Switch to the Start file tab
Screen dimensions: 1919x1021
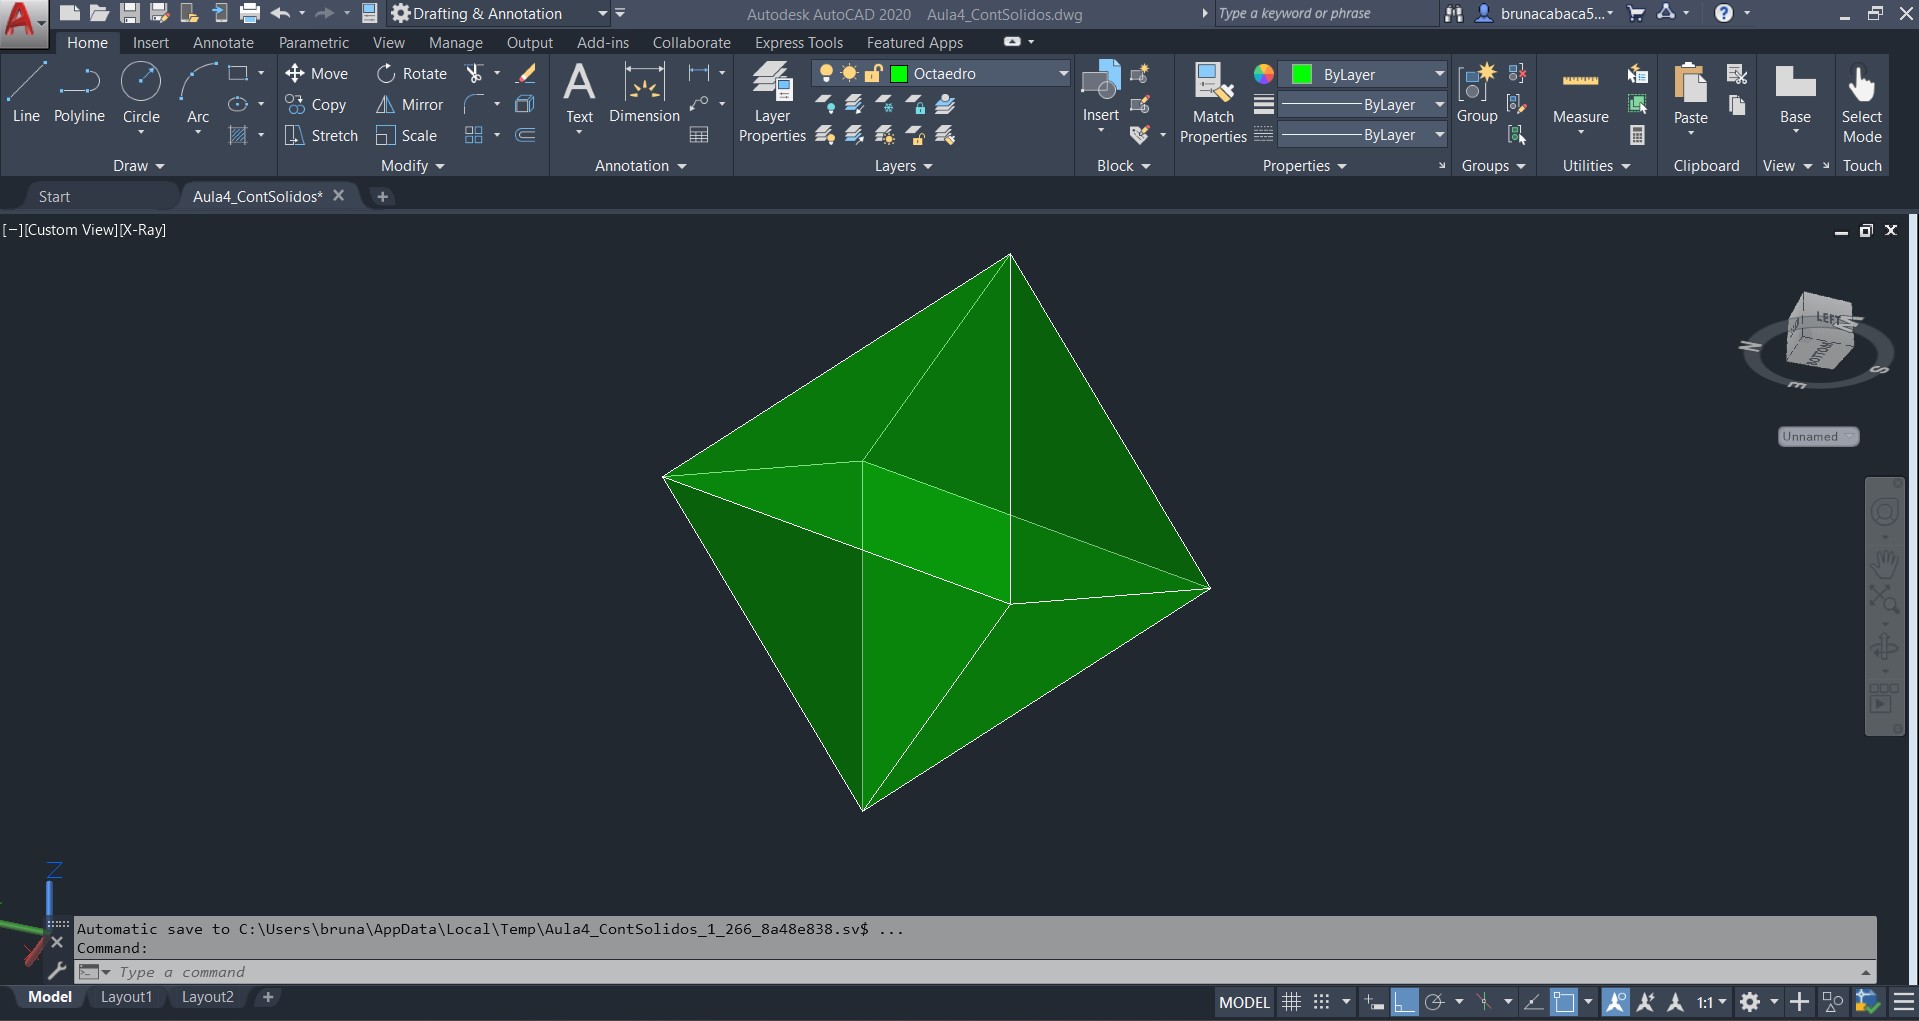tap(54, 196)
